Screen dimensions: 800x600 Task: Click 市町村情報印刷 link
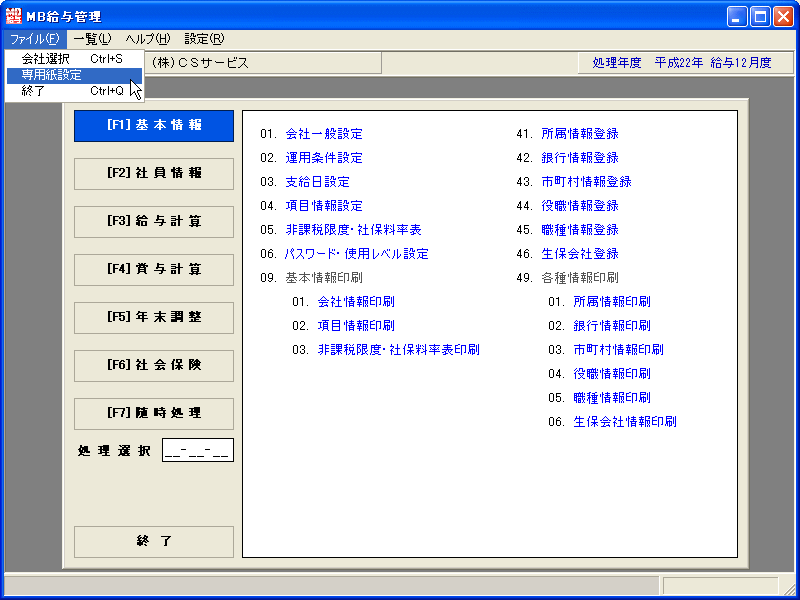click(619, 350)
